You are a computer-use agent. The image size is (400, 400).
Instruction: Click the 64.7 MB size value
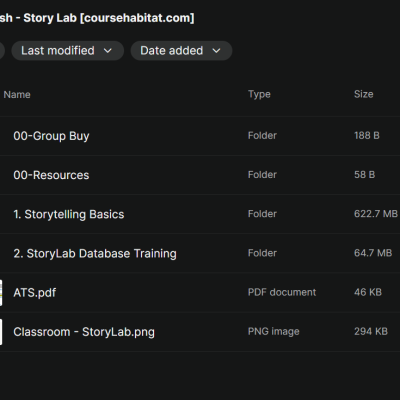(373, 253)
